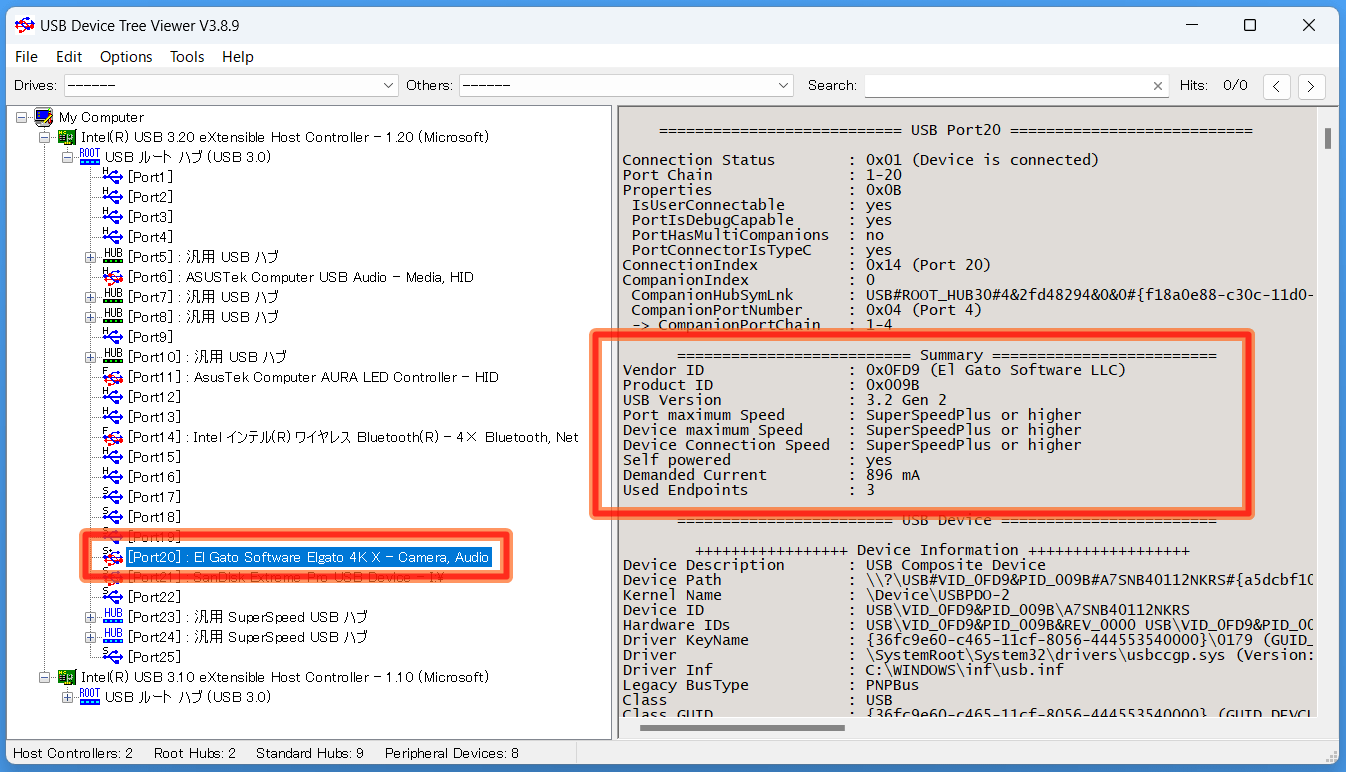The width and height of the screenshot is (1346, 772).
Task: Click the [Port17] label in tree
Action: (x=154, y=497)
